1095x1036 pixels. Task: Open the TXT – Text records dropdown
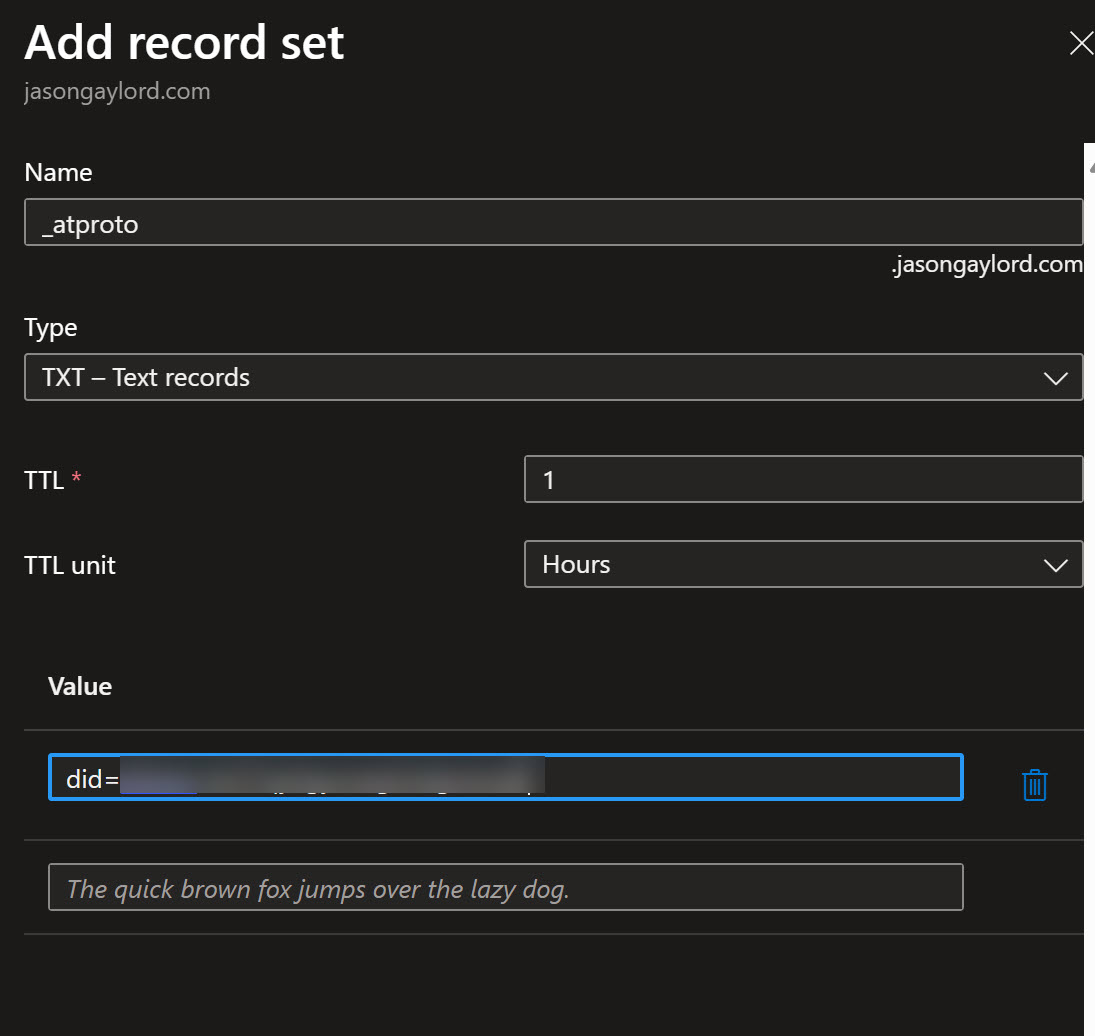(x=552, y=377)
